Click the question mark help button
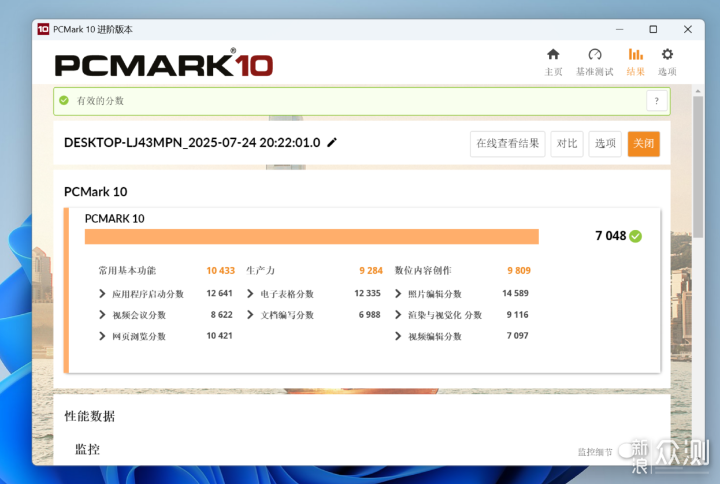The image size is (720, 484). [657, 101]
